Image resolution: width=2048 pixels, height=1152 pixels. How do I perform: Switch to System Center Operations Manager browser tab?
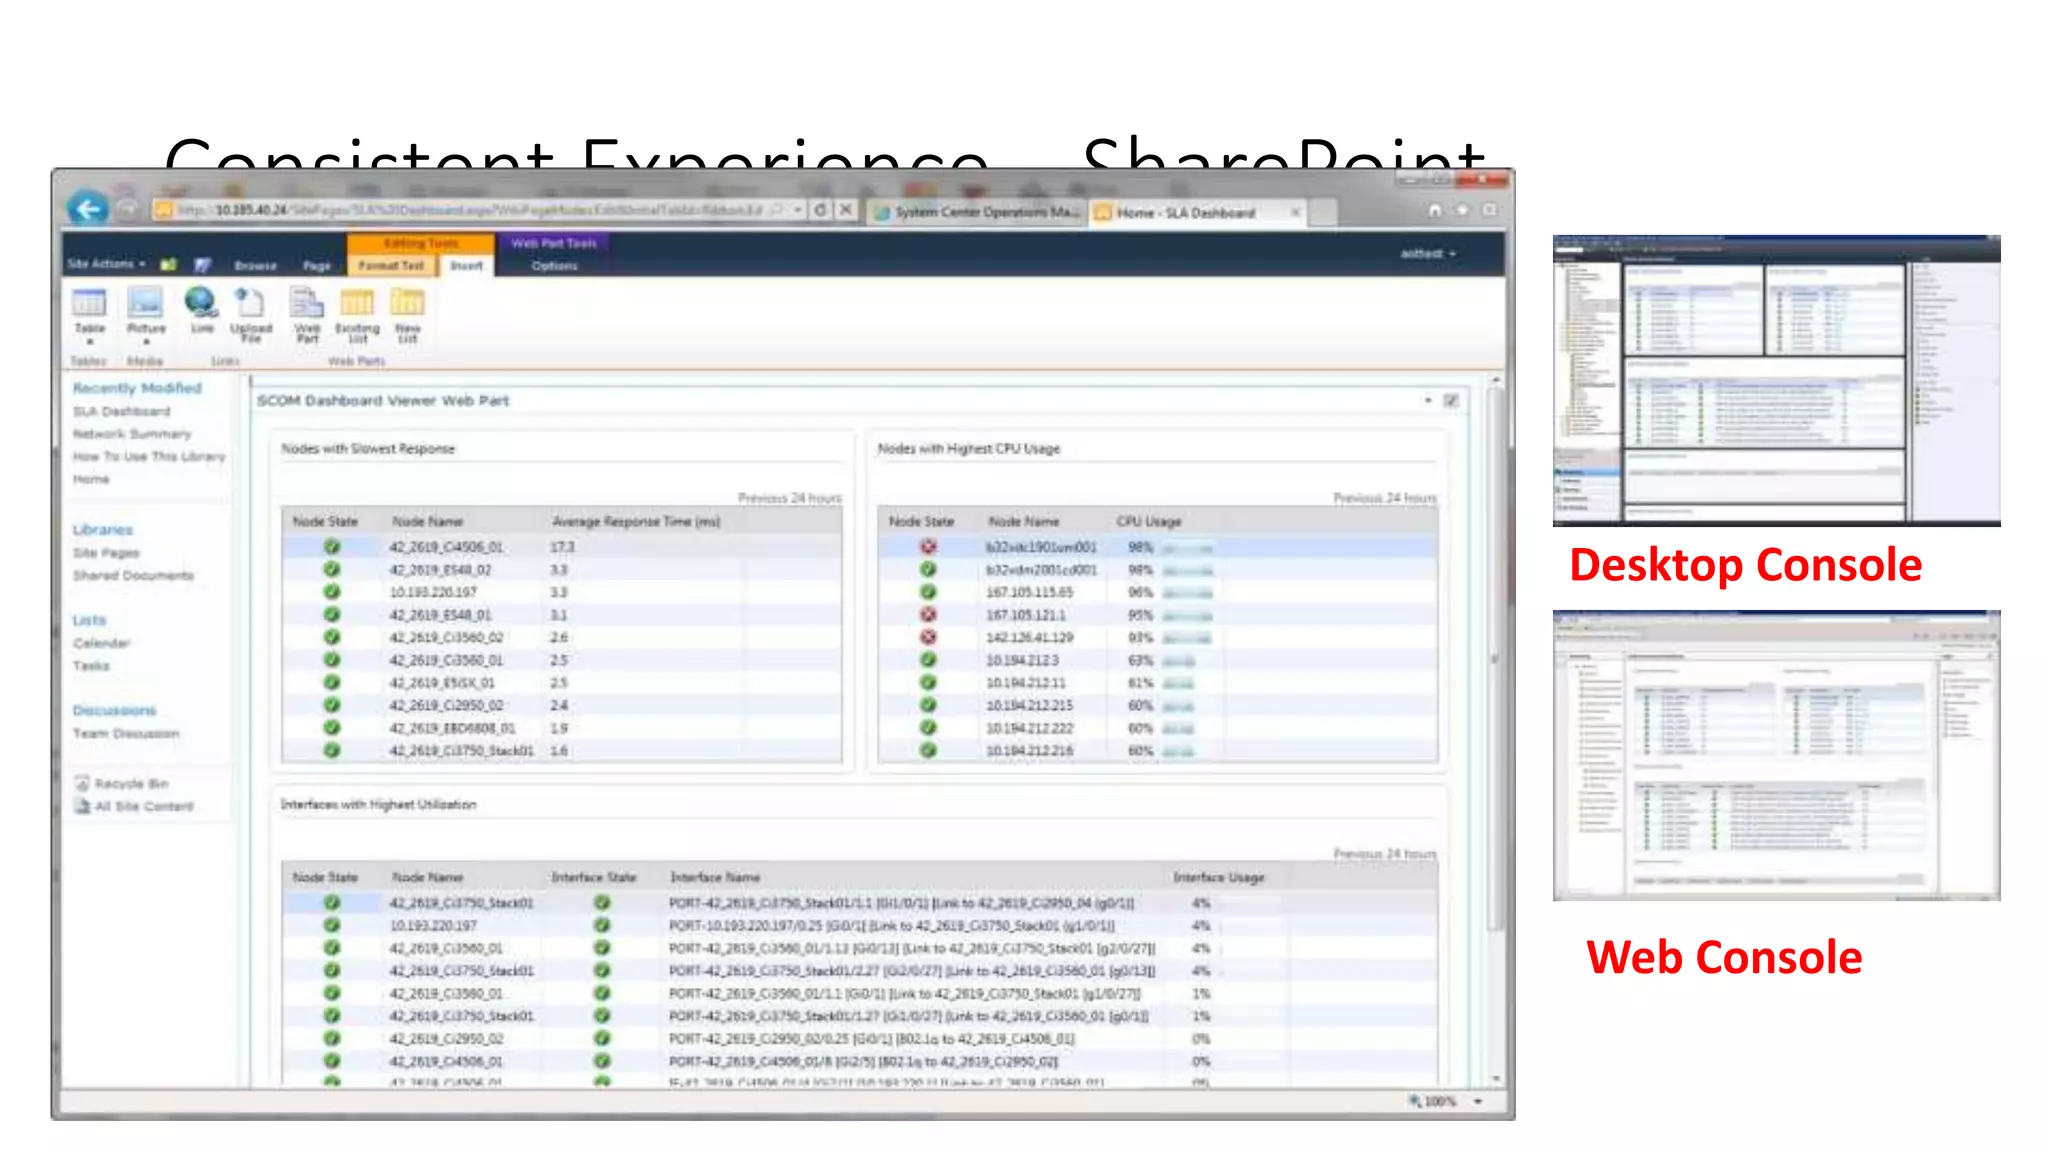point(977,212)
